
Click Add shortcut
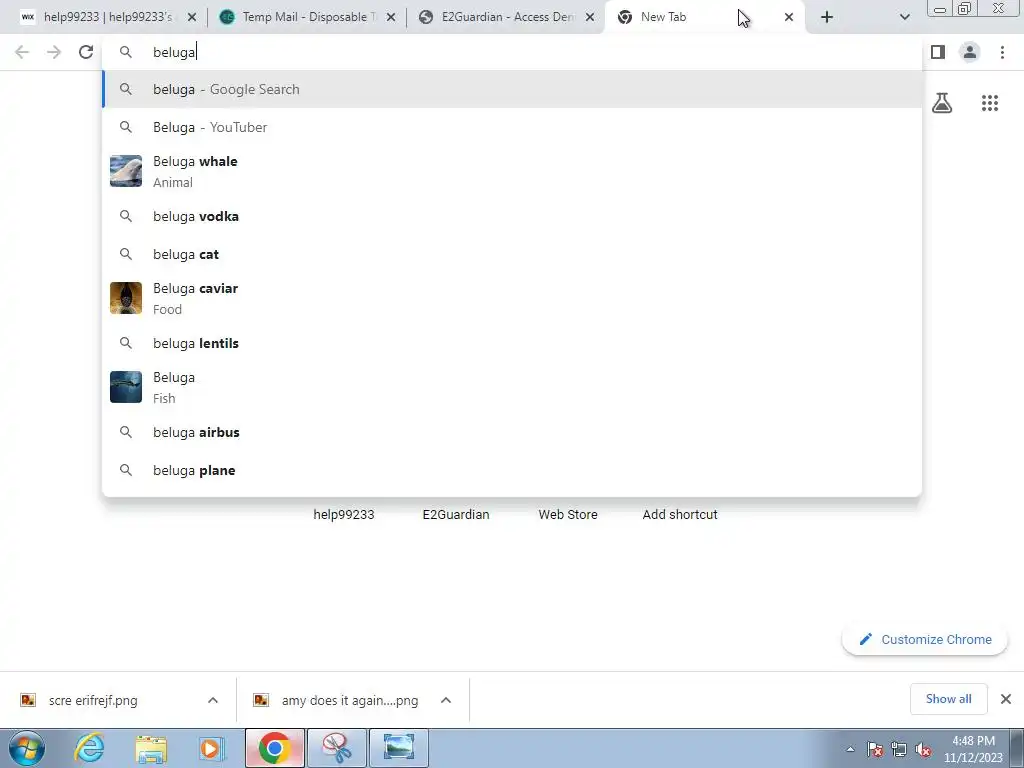coord(680,514)
